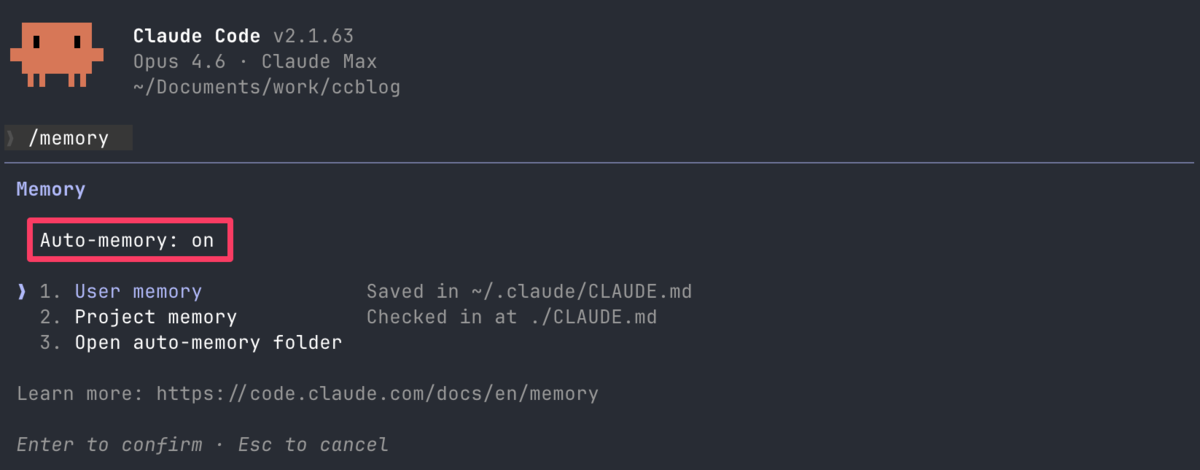Click the /memory command input field
The height and width of the screenshot is (470, 1200).
pyautogui.click(x=68, y=138)
